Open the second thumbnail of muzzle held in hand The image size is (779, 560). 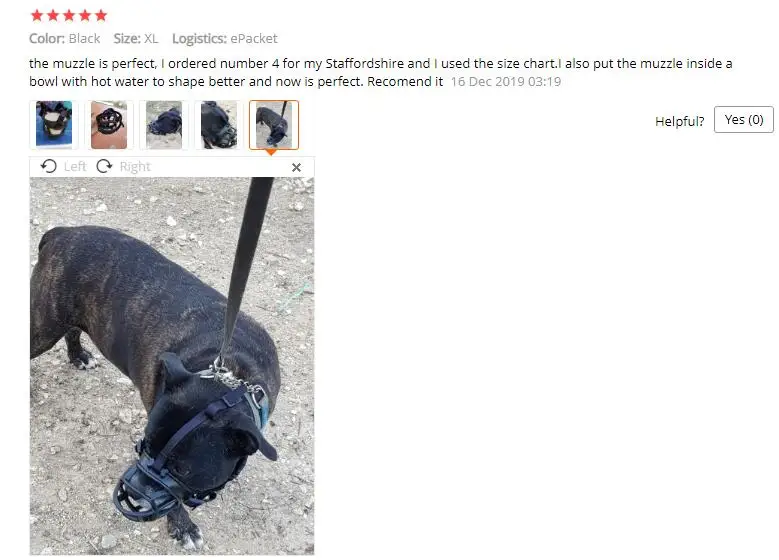109,125
